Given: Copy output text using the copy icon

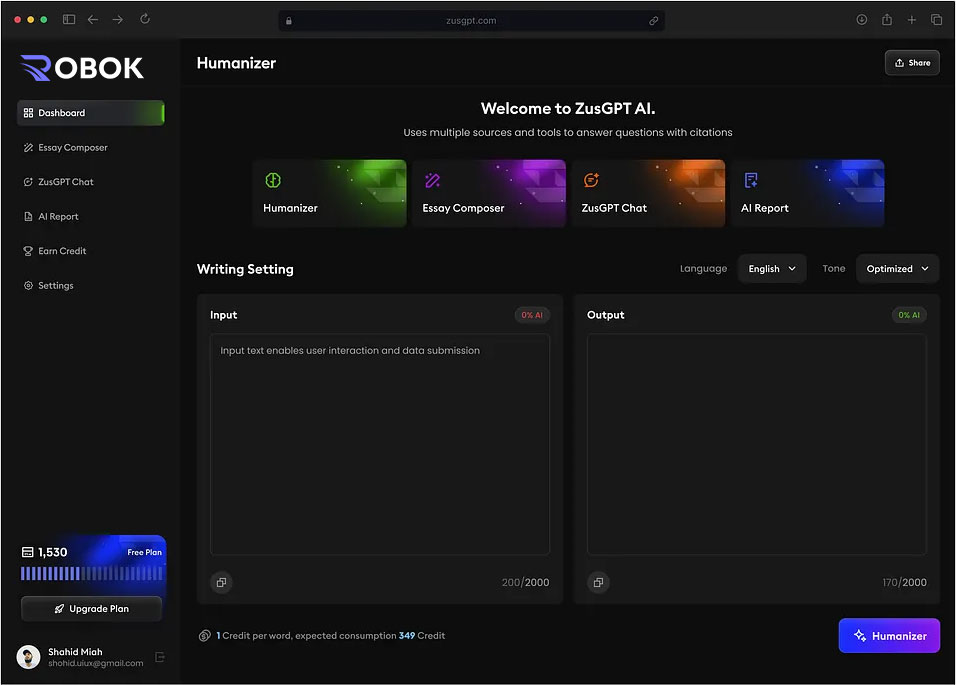Looking at the screenshot, I should click(x=598, y=582).
